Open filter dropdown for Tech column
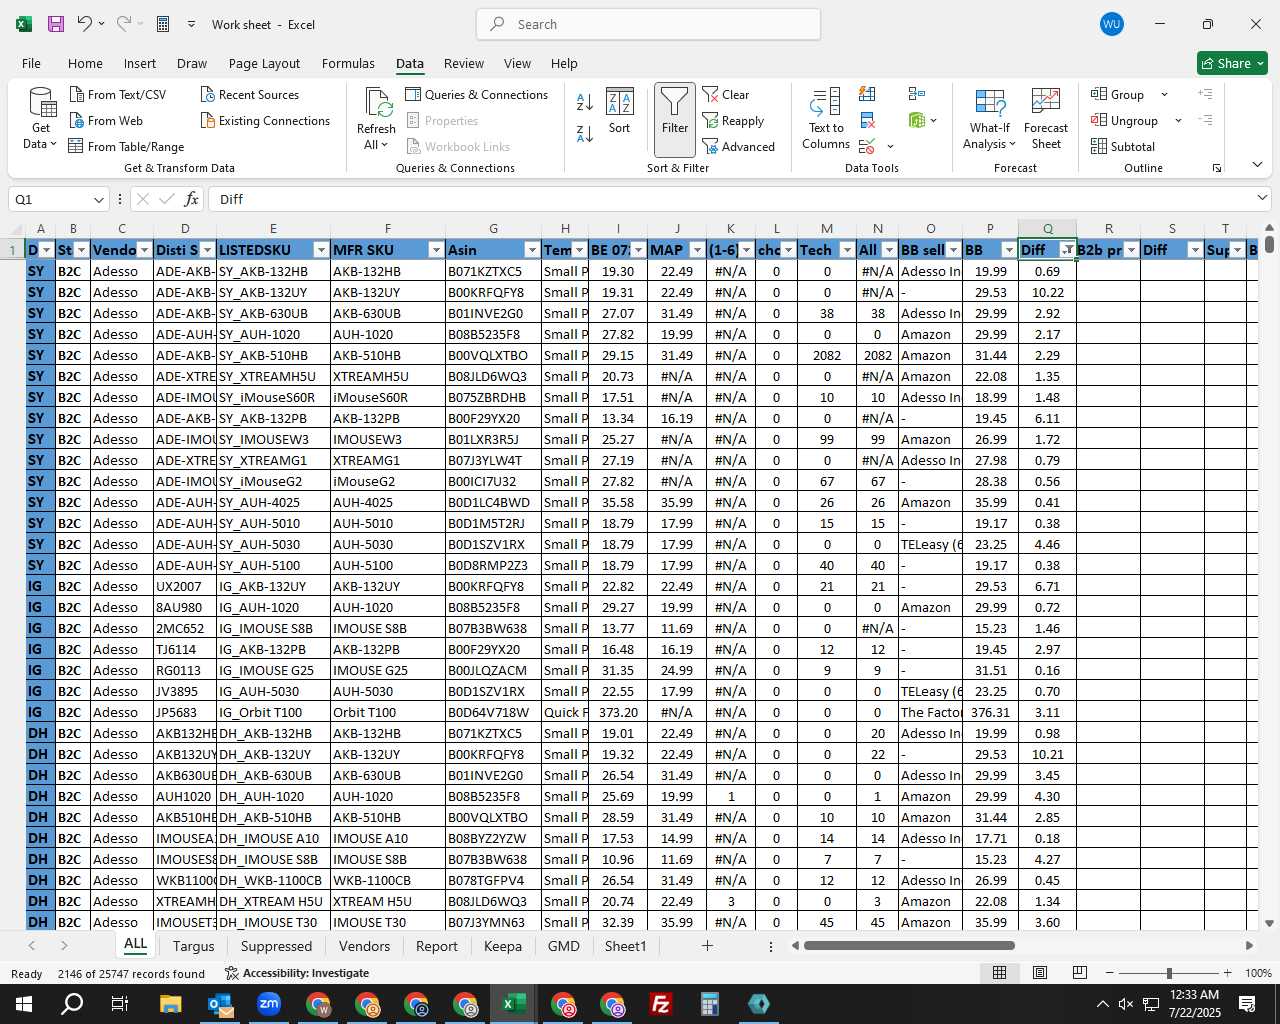This screenshot has height=1024, width=1280. (x=847, y=250)
